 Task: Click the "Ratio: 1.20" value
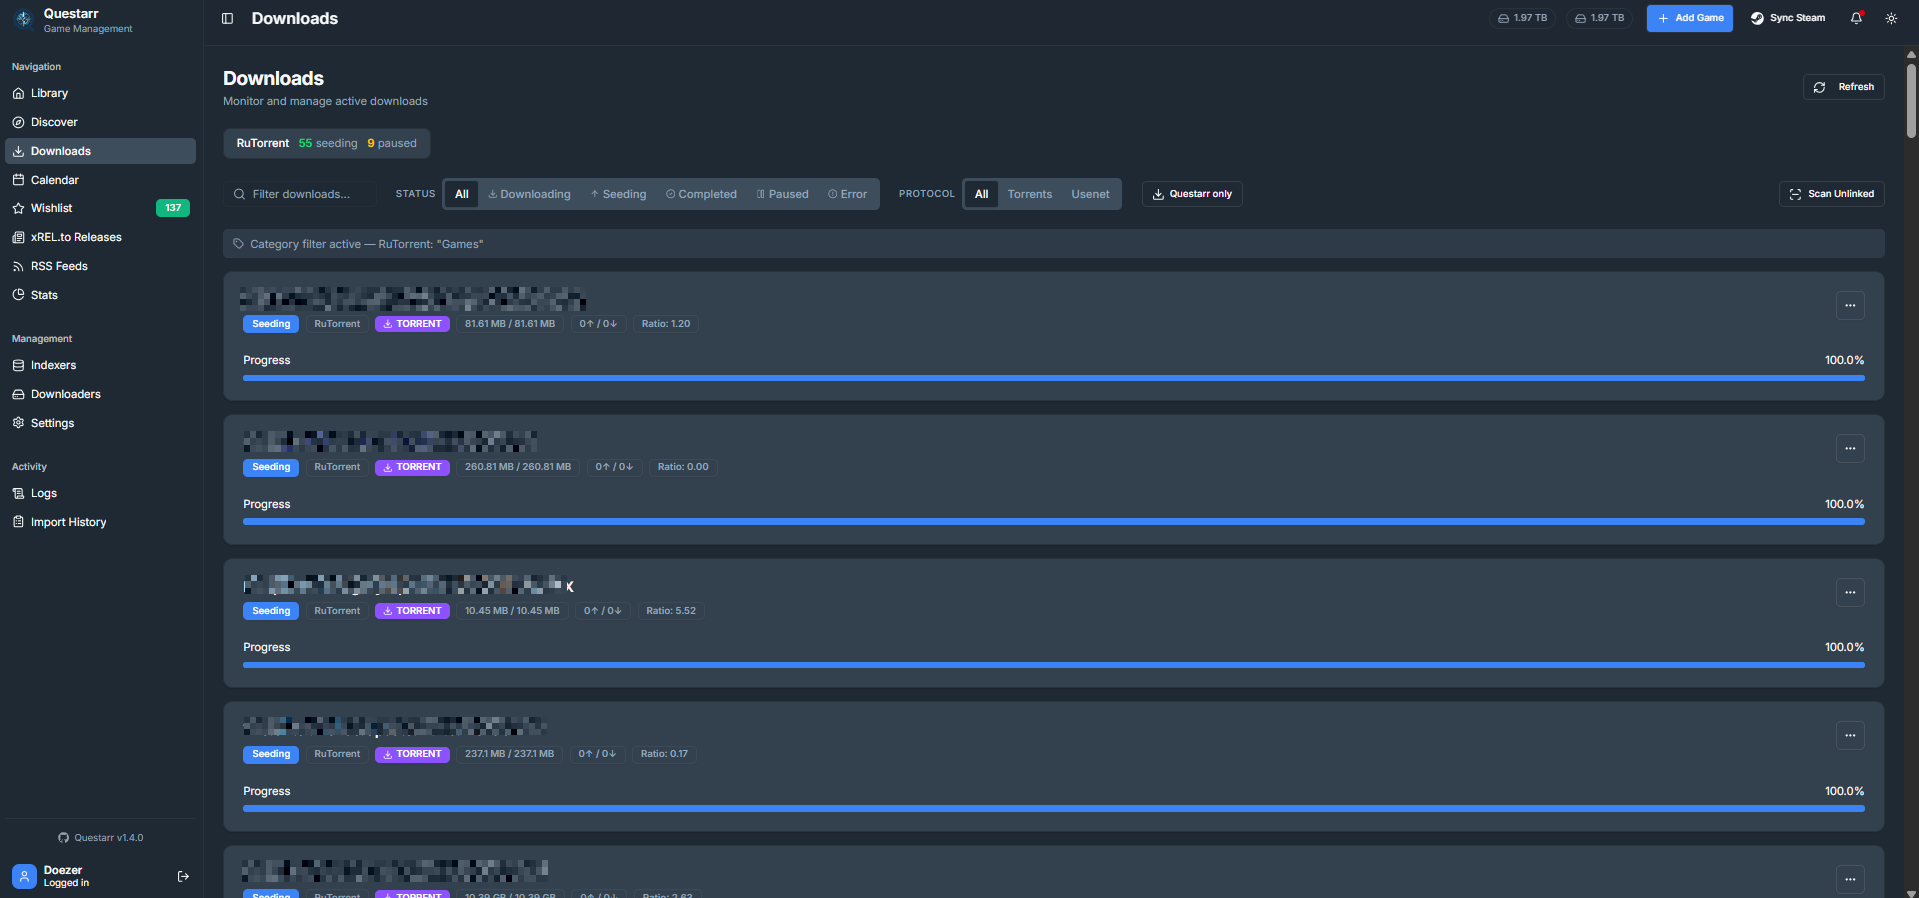coord(666,324)
